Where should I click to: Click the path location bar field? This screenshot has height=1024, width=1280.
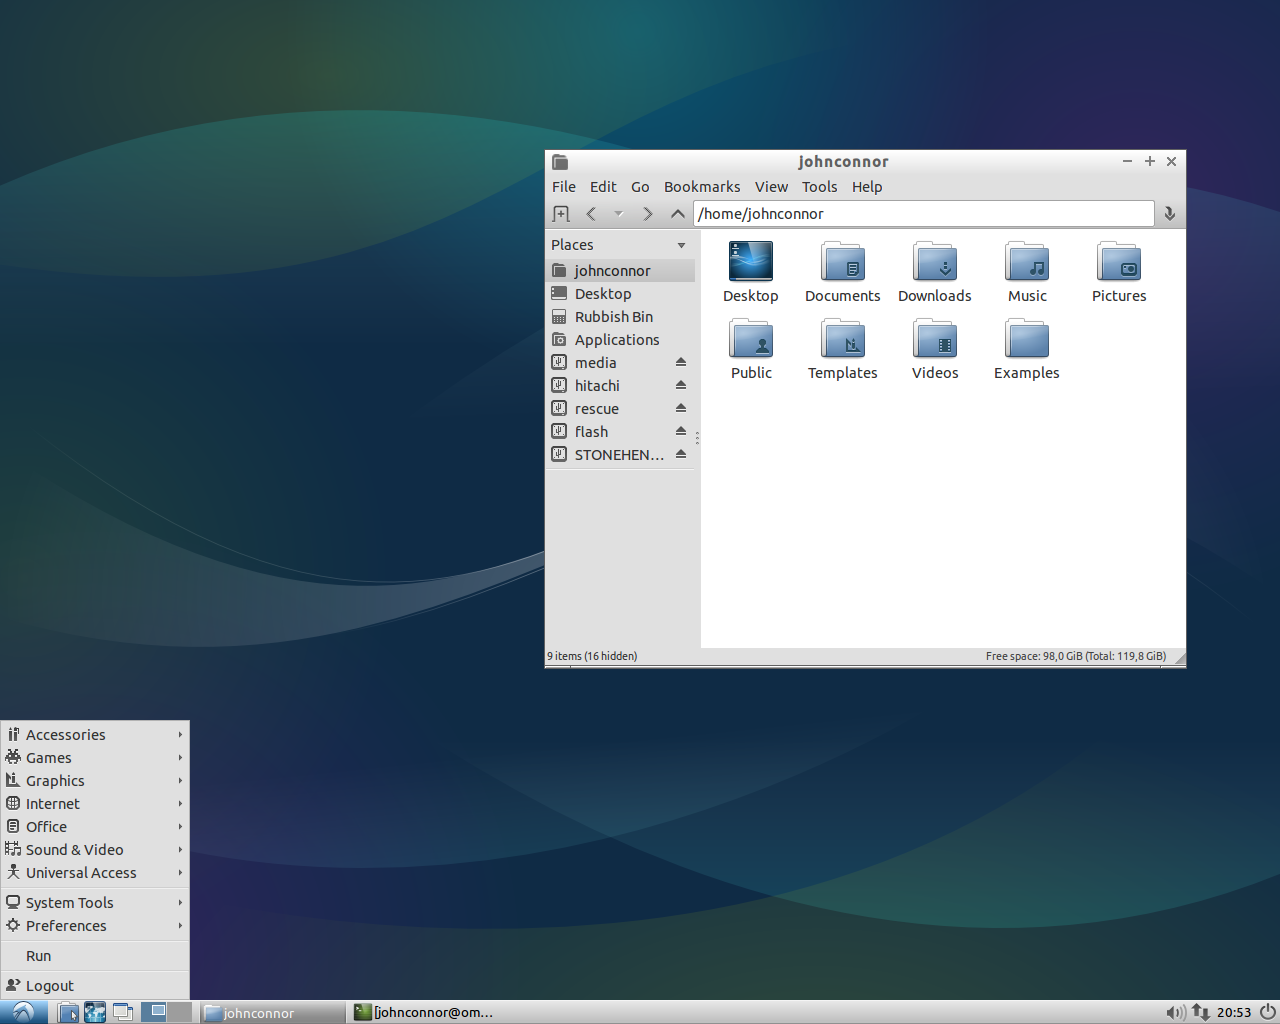[x=922, y=214]
